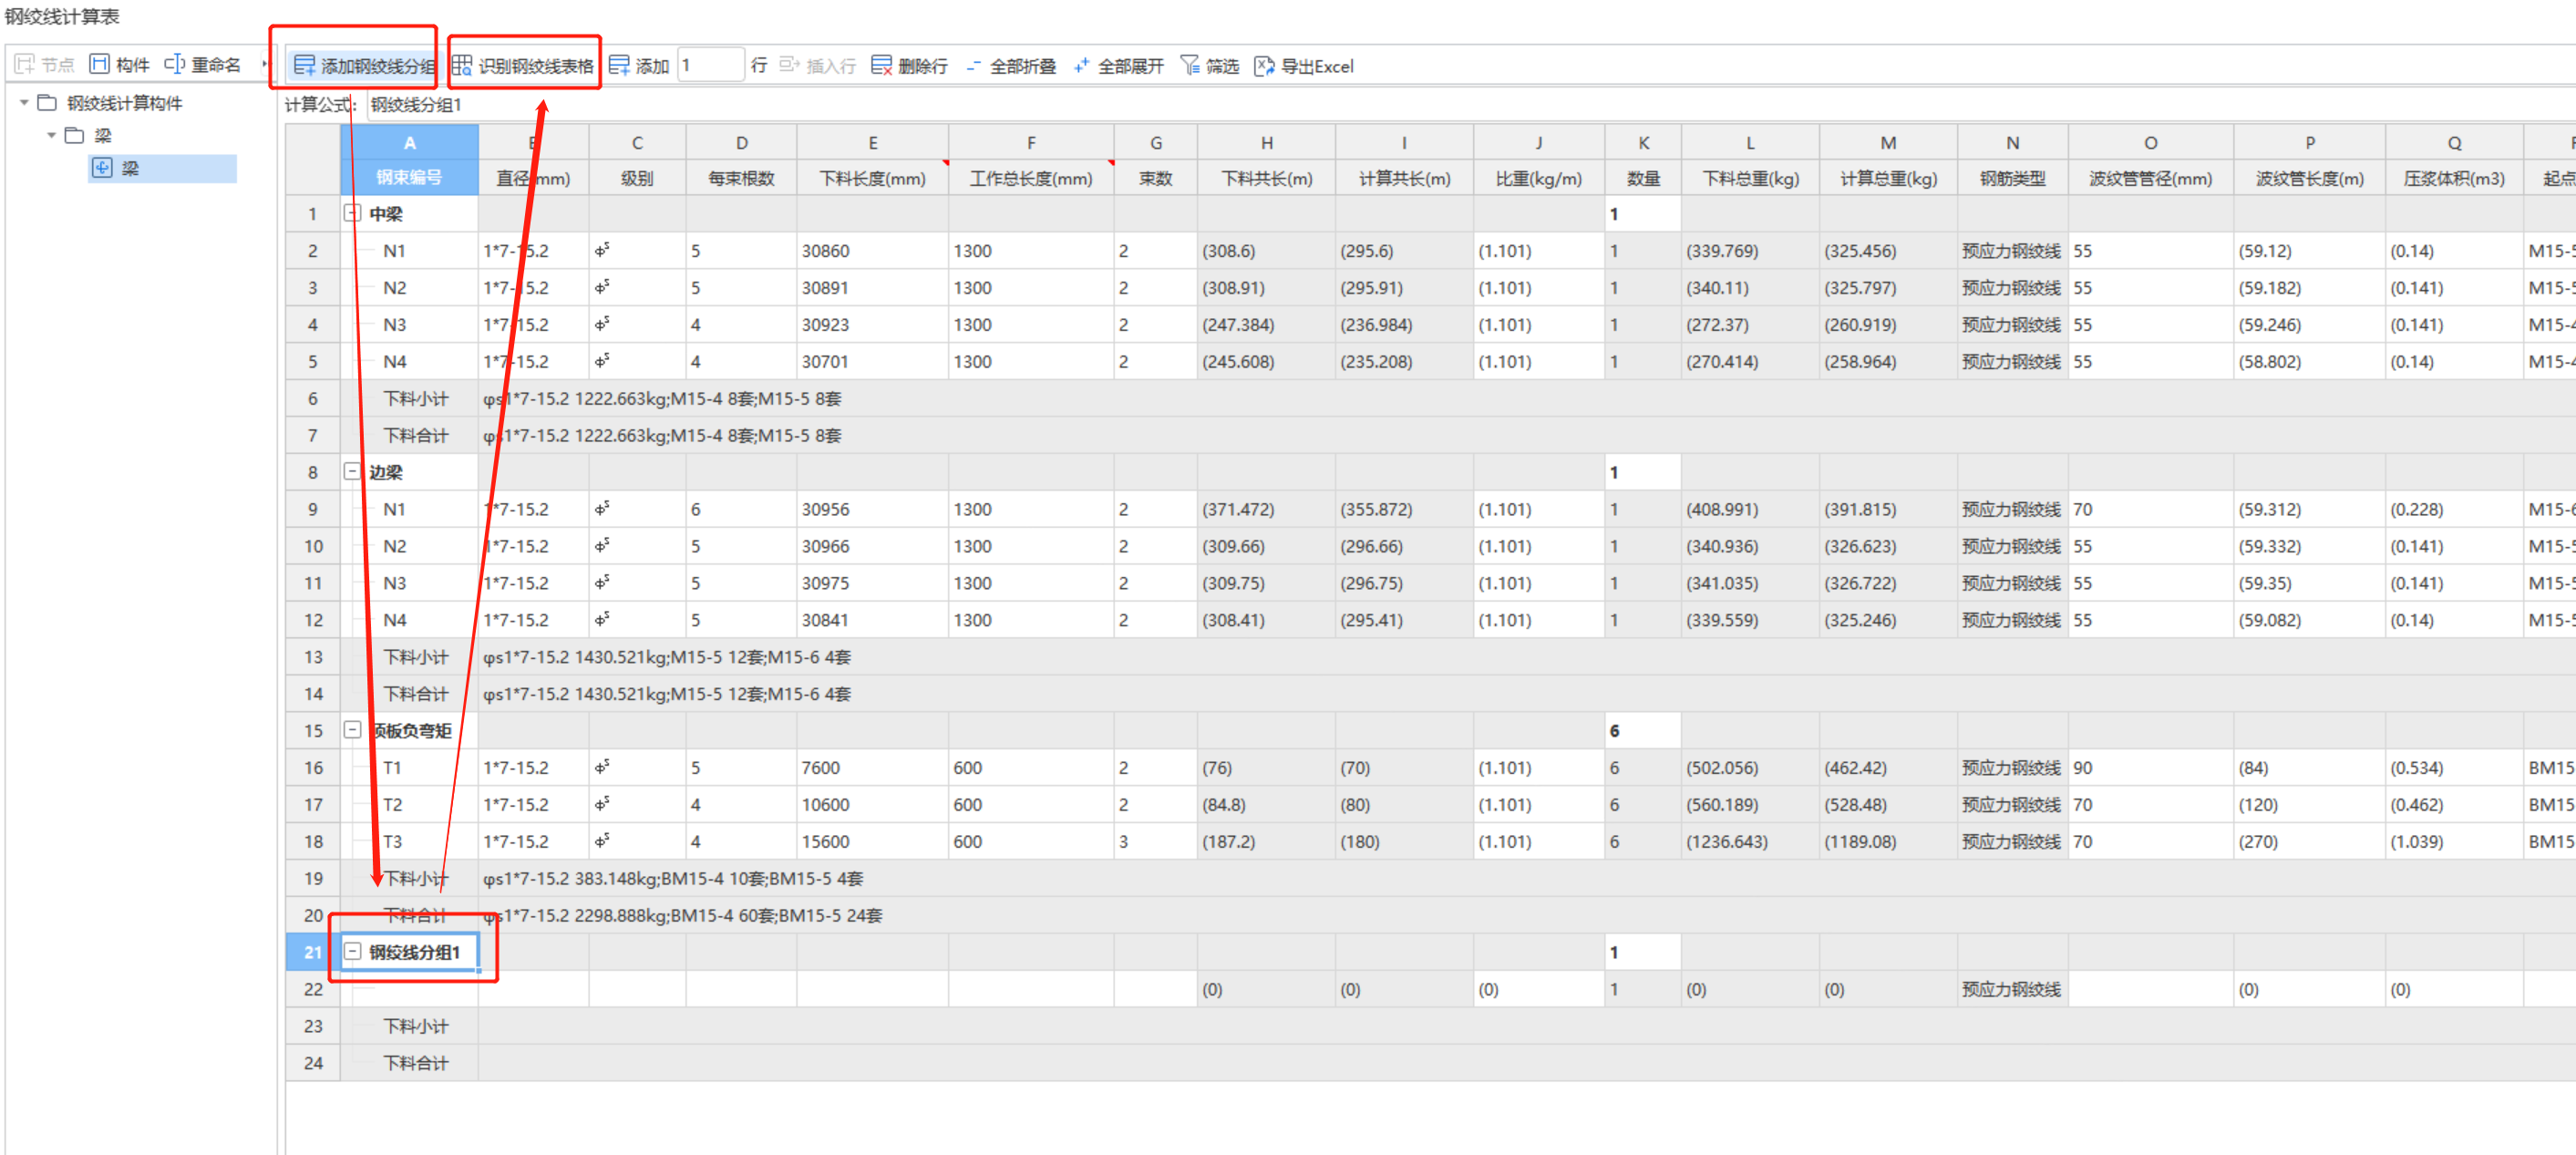The height and width of the screenshot is (1155, 2576).
Task: Click the 筛选 filter funnel icon
Action: point(1189,66)
